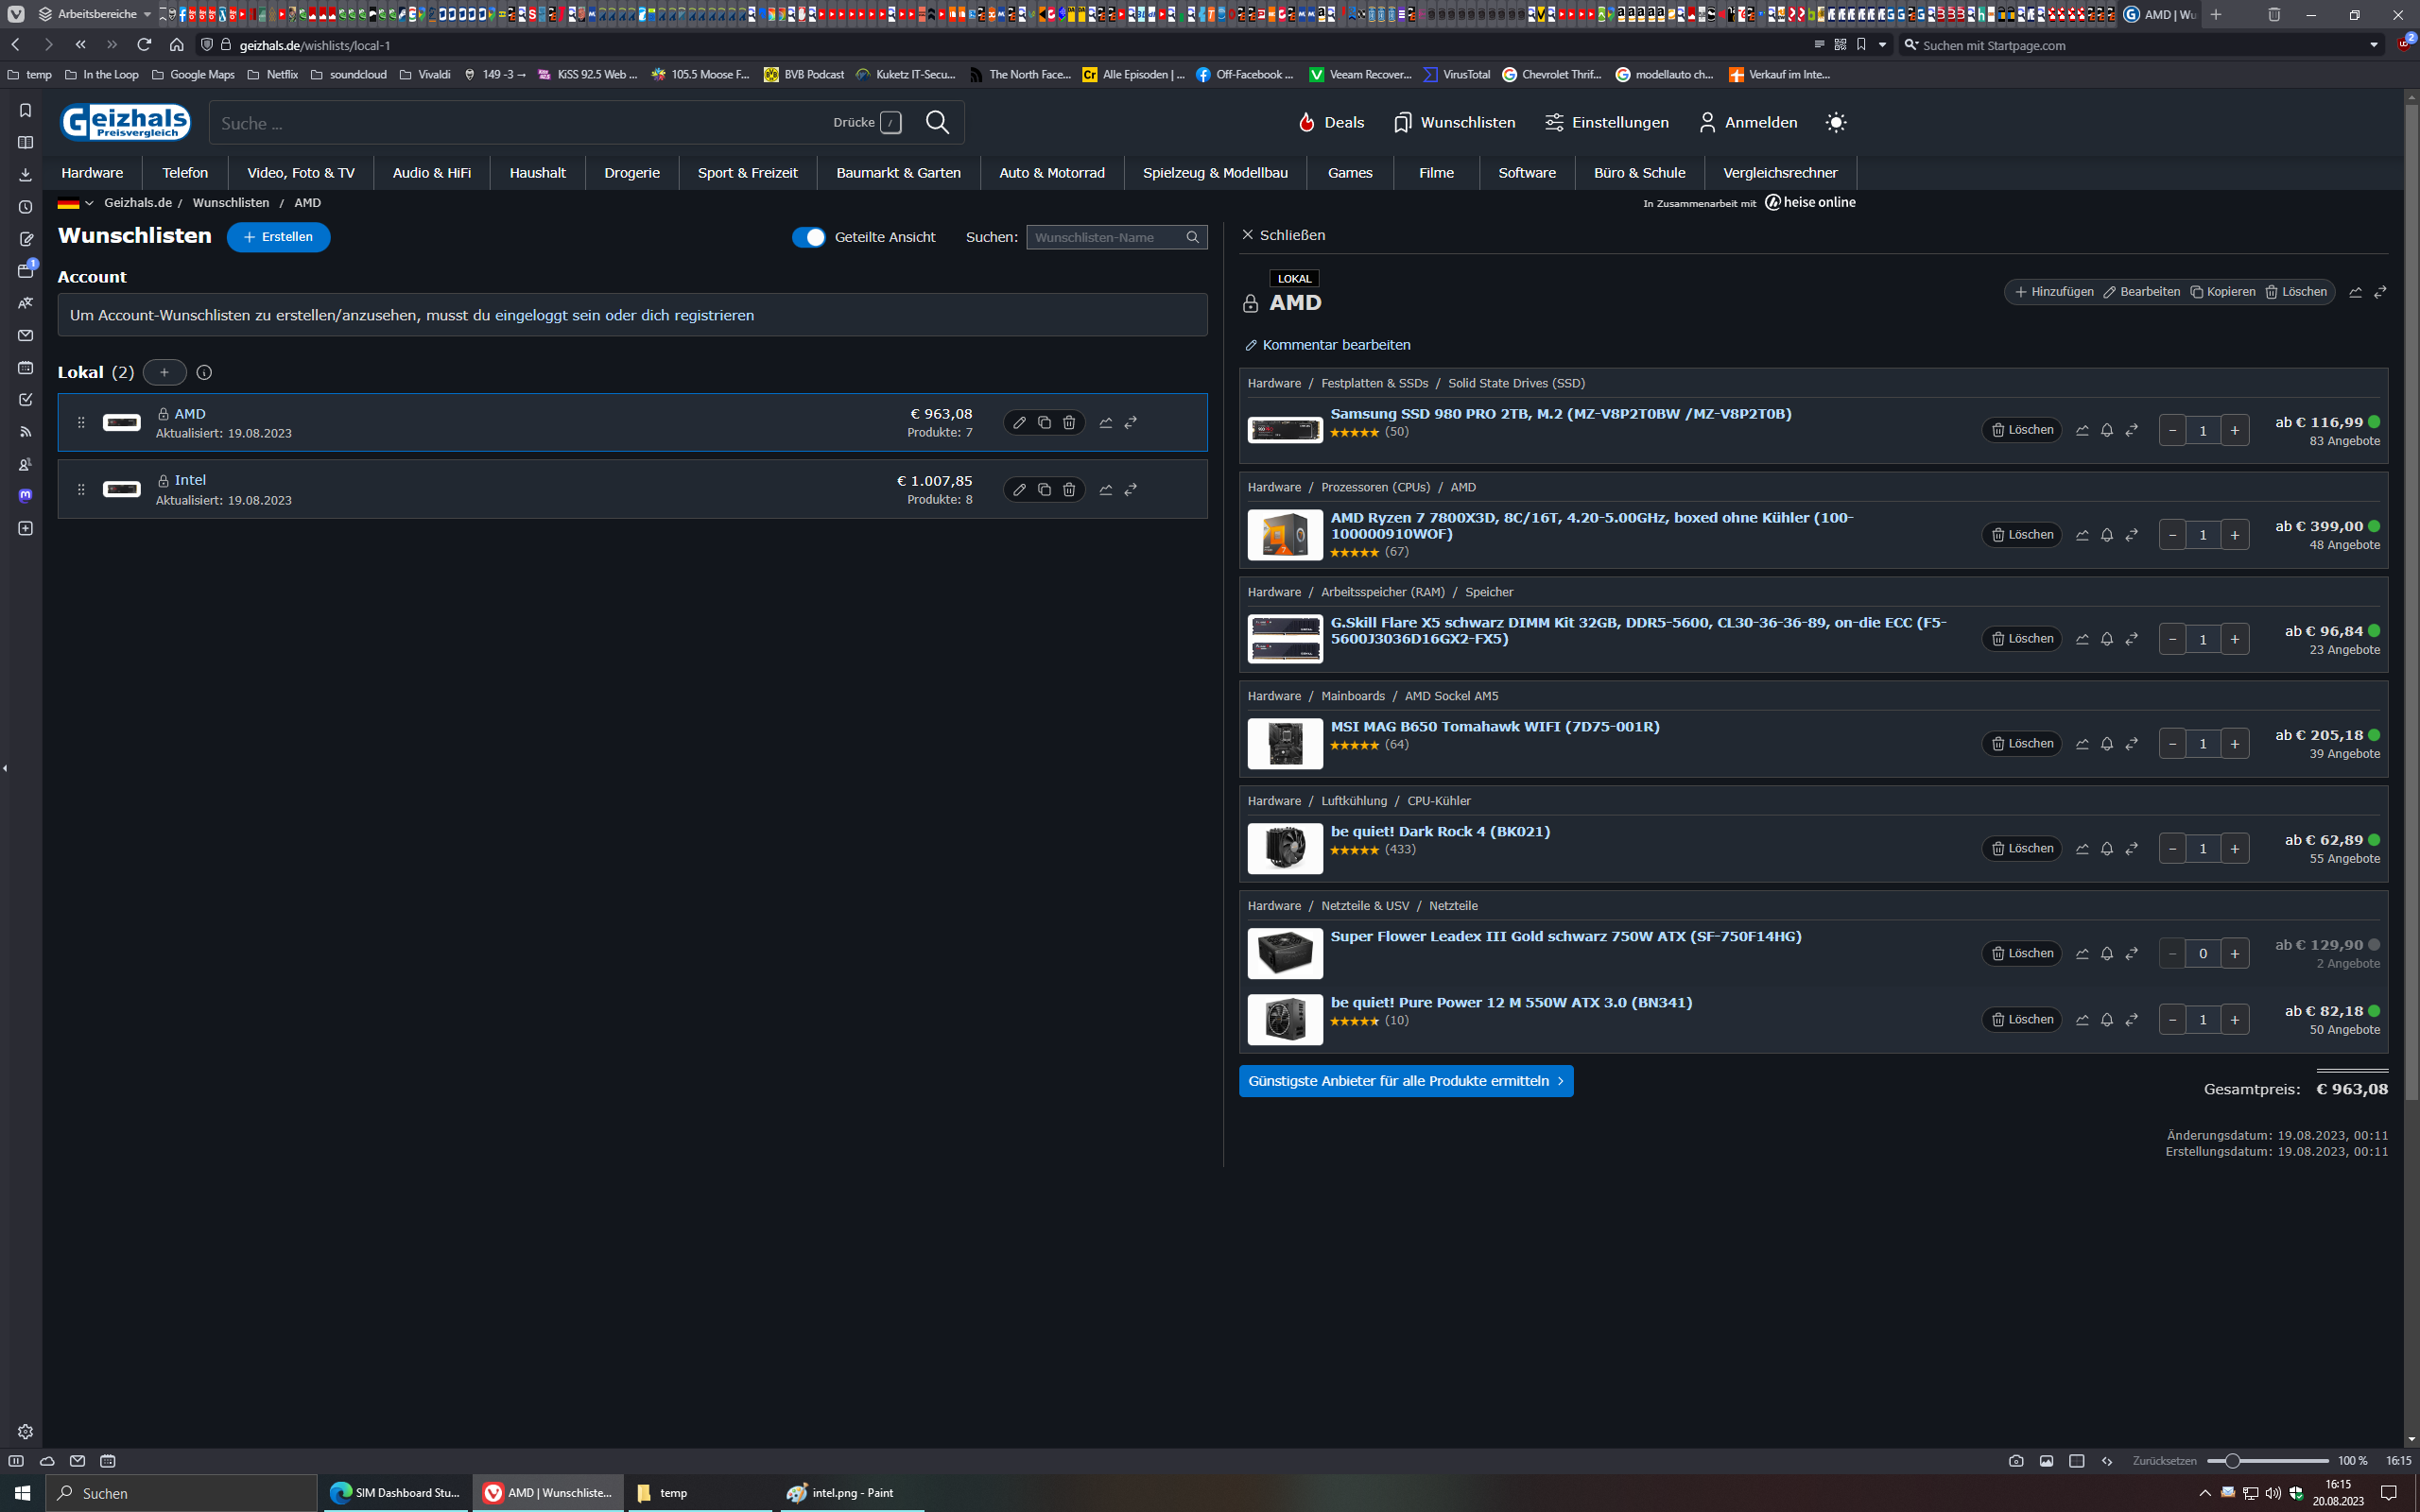The image size is (2420, 1512).
Task: Click copy icon on AMD wishlist row
Action: coord(1044,423)
